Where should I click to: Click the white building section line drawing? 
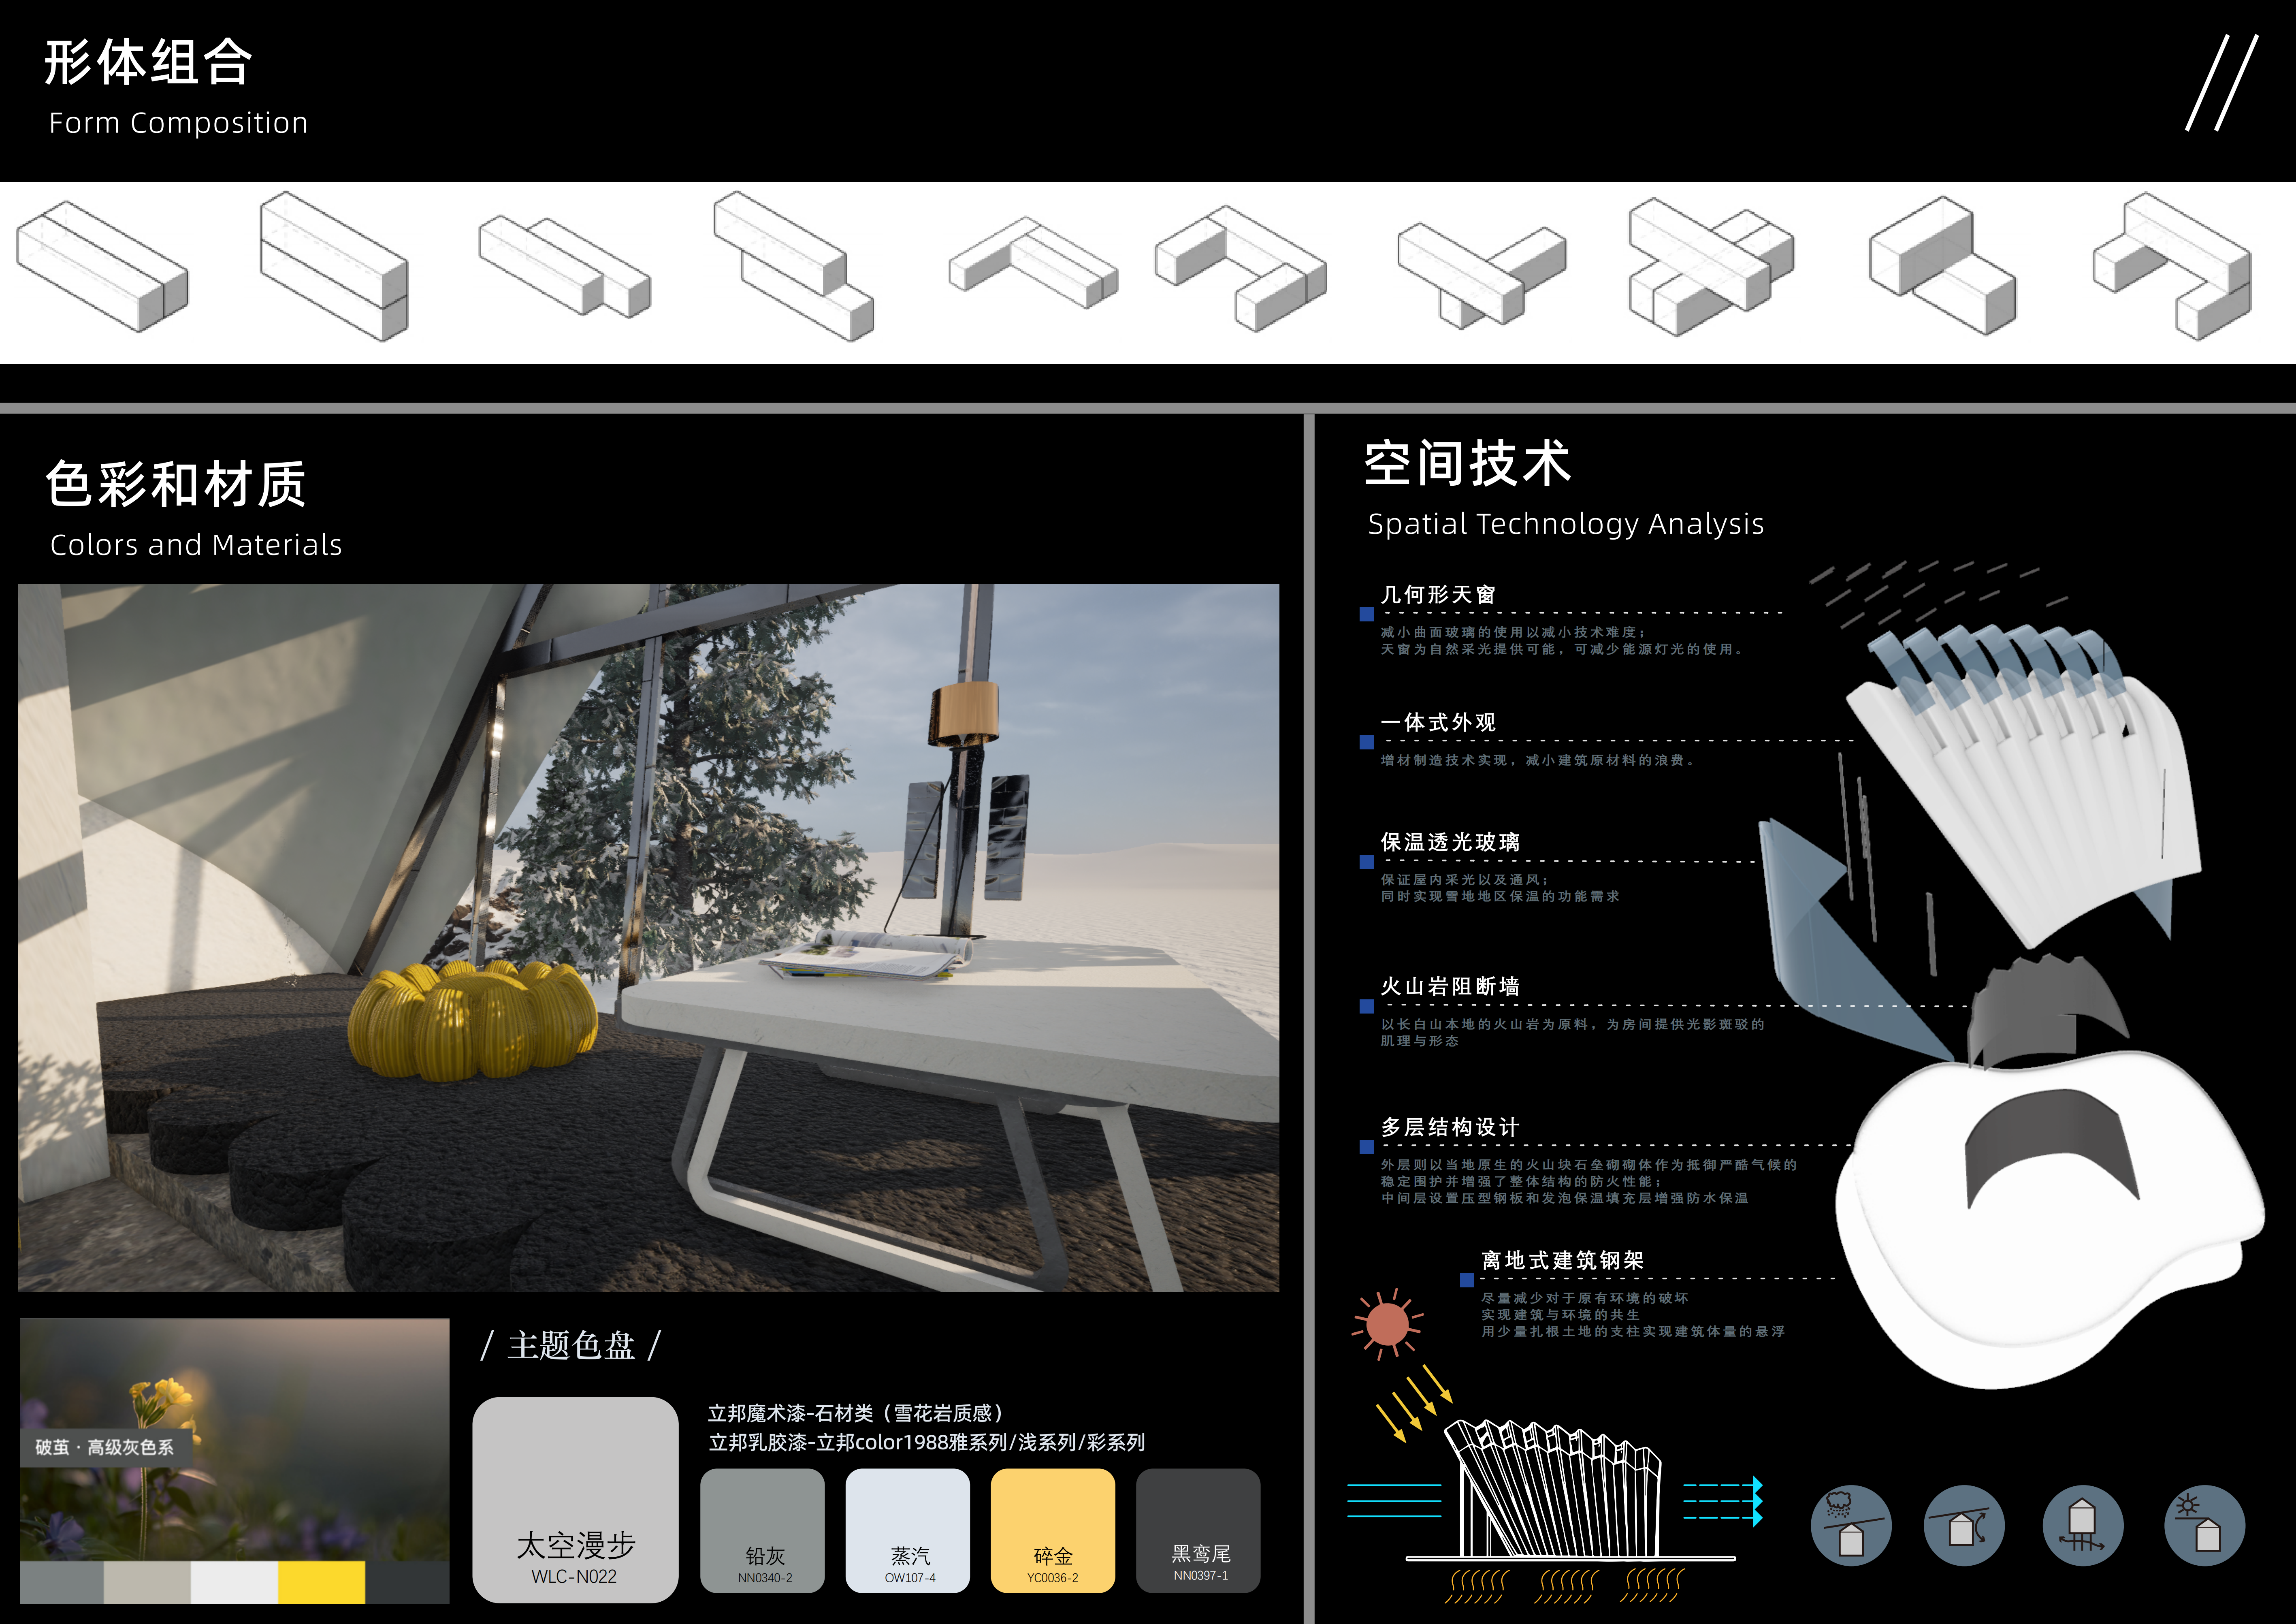1570,1490
